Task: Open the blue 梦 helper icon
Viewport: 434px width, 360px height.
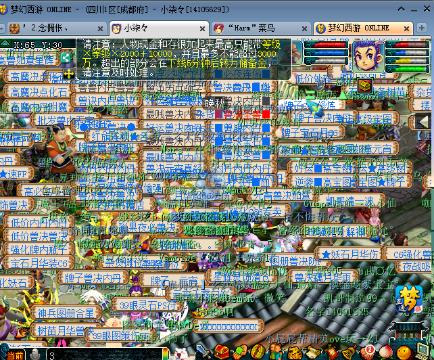Action: click(409, 300)
